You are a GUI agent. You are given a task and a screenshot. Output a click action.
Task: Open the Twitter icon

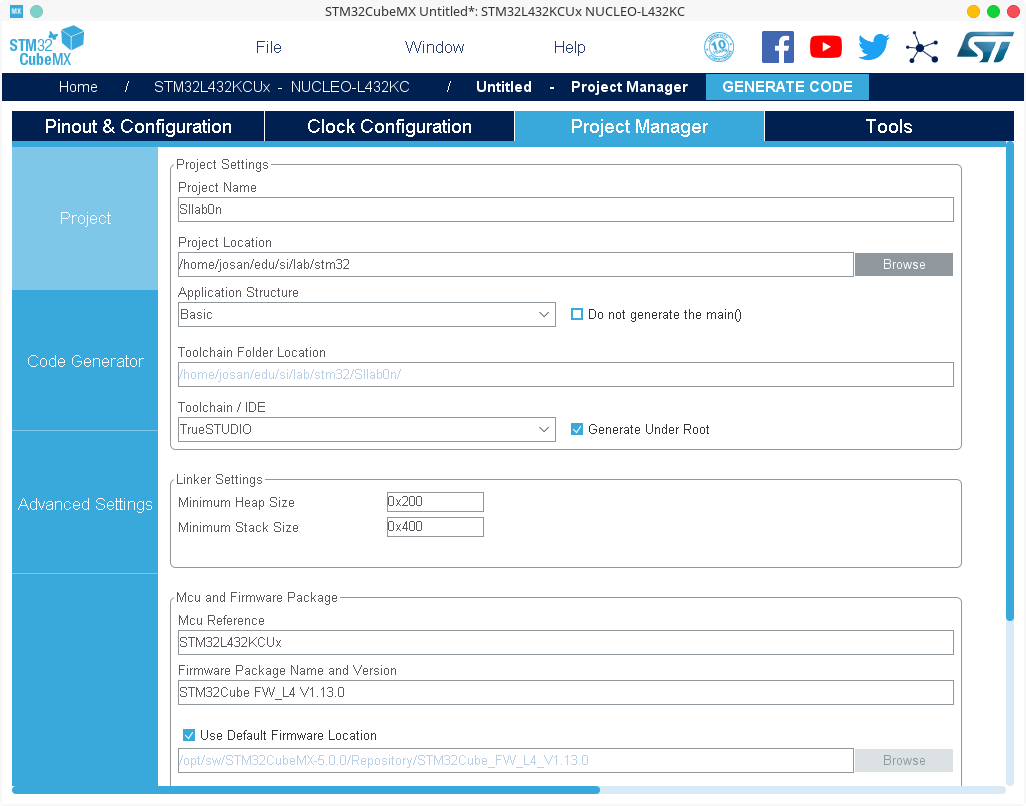tap(874, 47)
